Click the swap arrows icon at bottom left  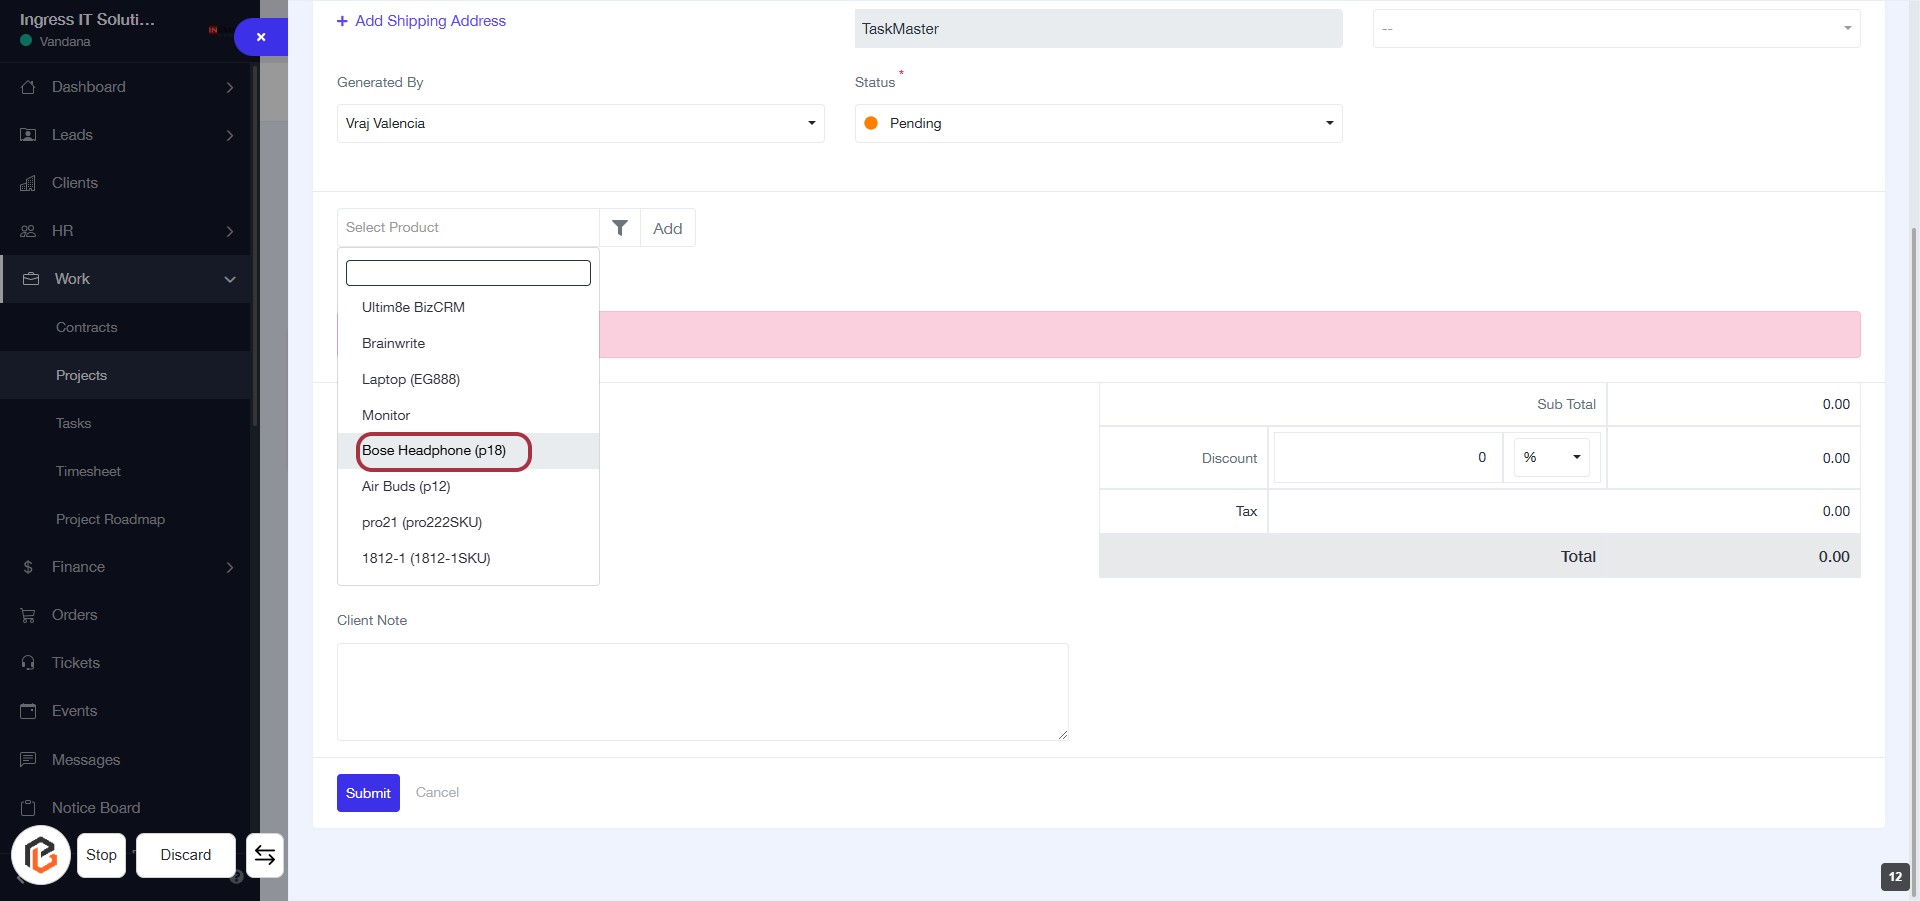coord(265,855)
